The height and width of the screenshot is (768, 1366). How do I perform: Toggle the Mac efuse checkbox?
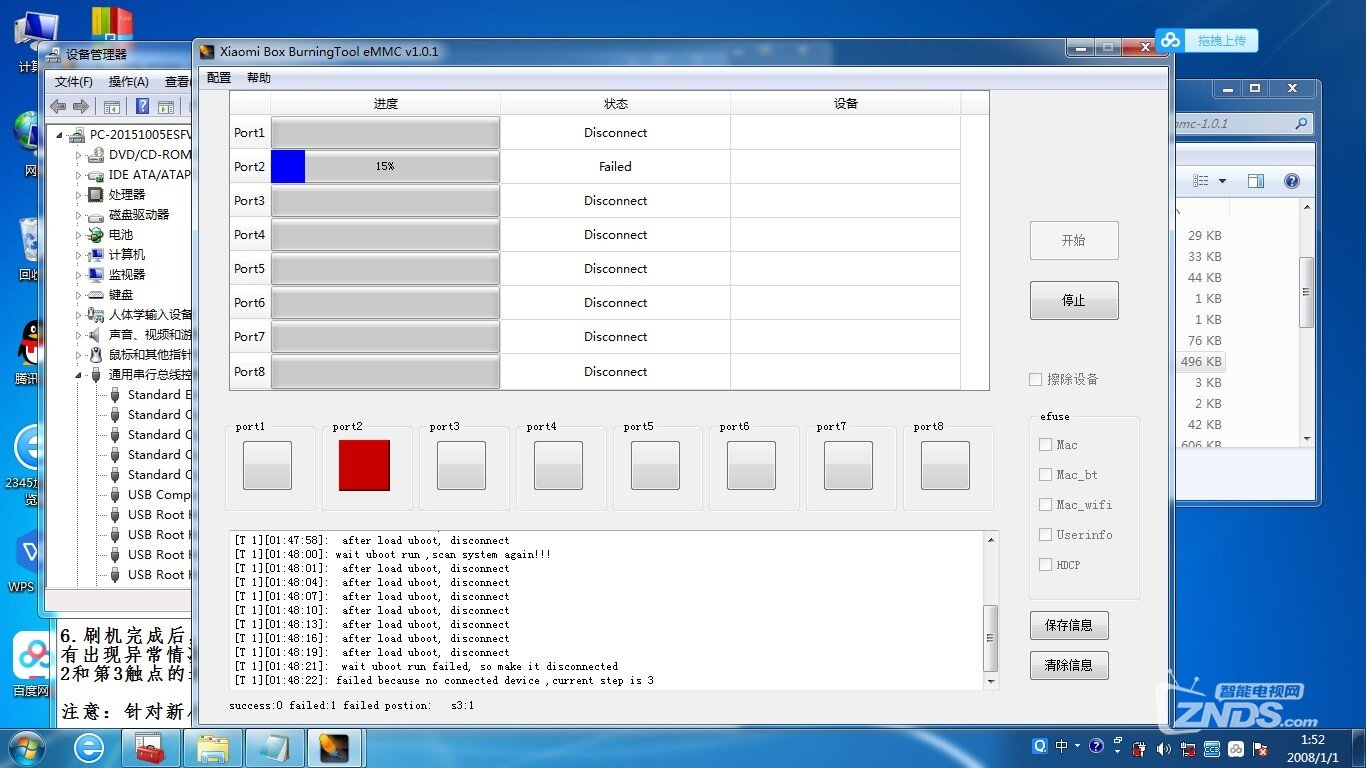(1045, 445)
